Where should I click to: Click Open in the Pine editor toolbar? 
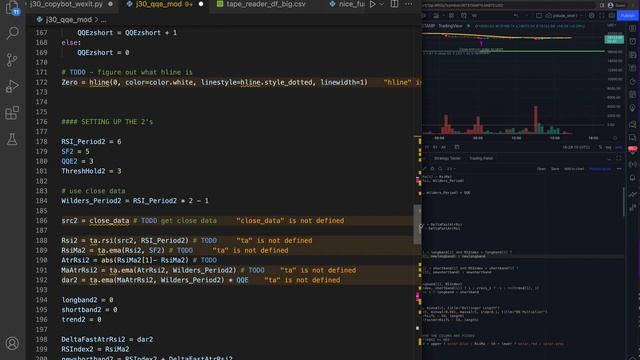[541, 169]
